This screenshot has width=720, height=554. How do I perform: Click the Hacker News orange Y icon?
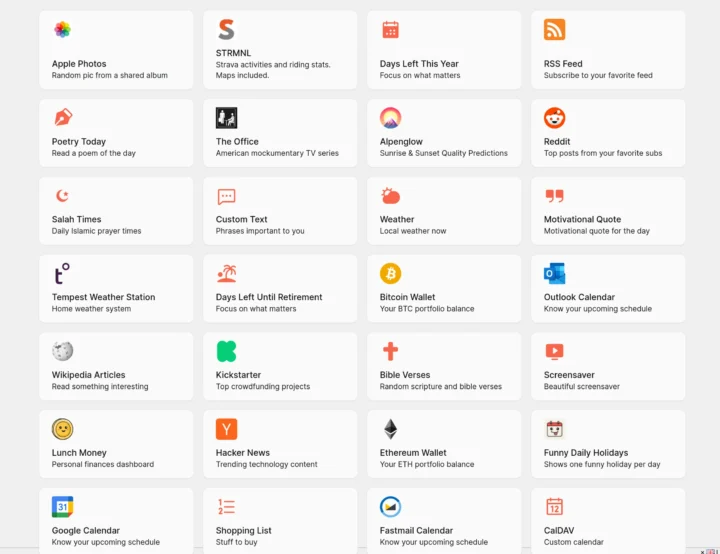(226, 429)
